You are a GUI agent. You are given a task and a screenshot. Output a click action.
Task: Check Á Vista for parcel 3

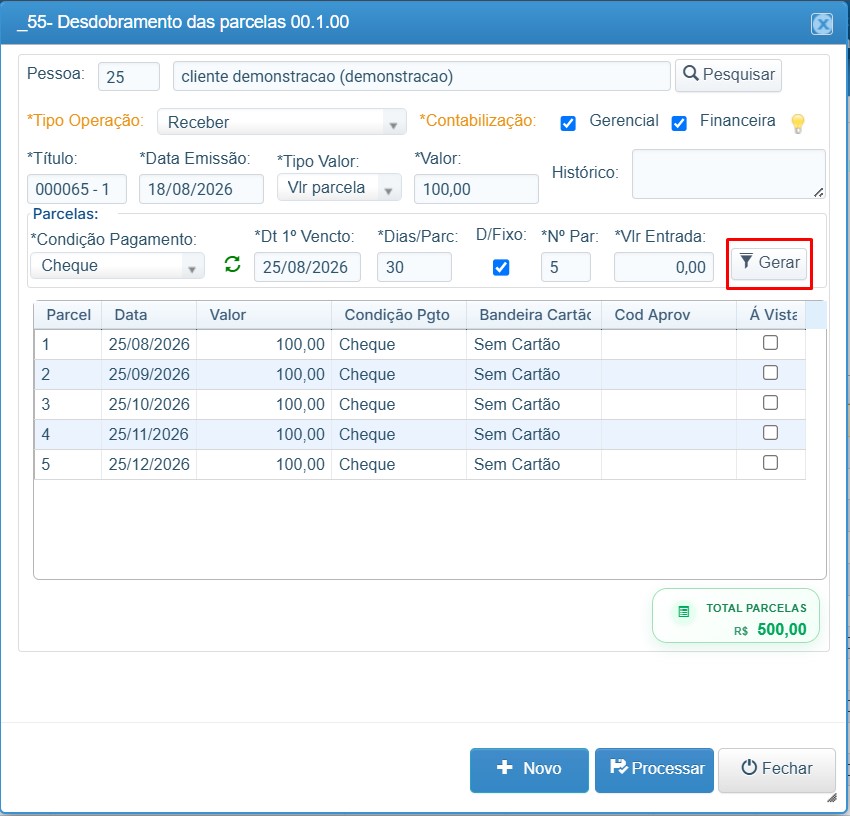[x=770, y=402]
